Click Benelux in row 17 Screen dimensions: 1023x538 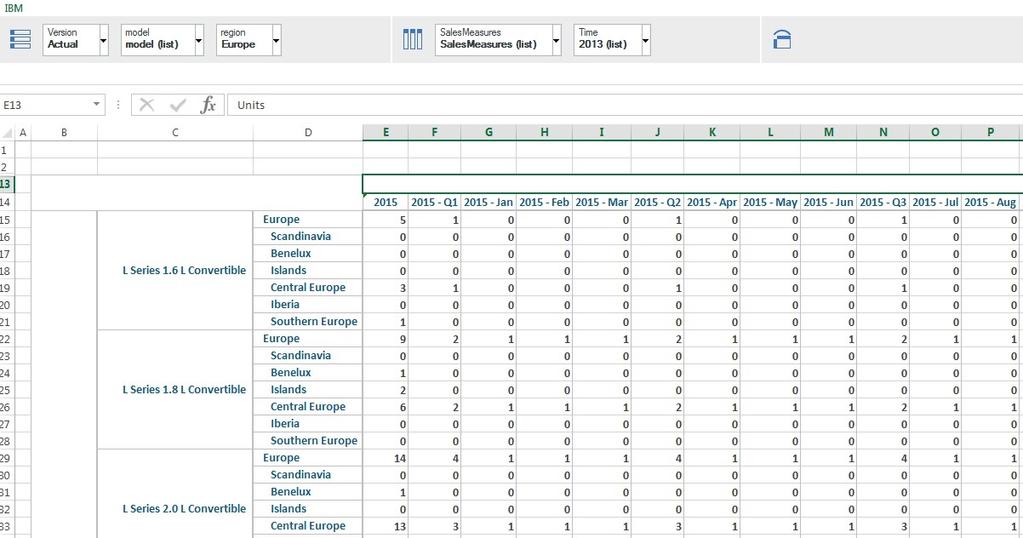(291, 254)
